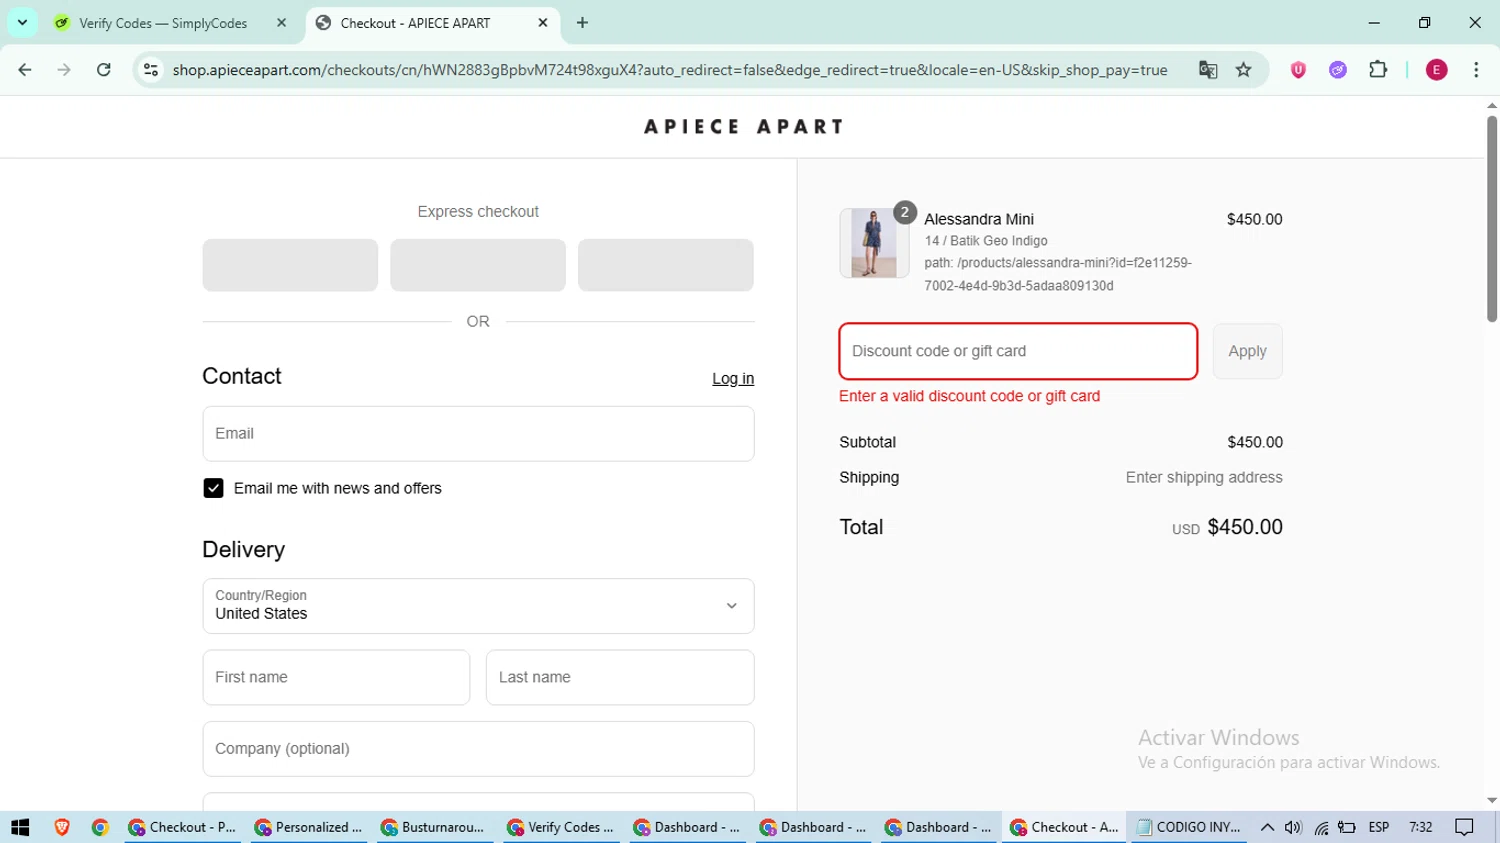
Task: Click the first express checkout button
Action: tap(290, 265)
